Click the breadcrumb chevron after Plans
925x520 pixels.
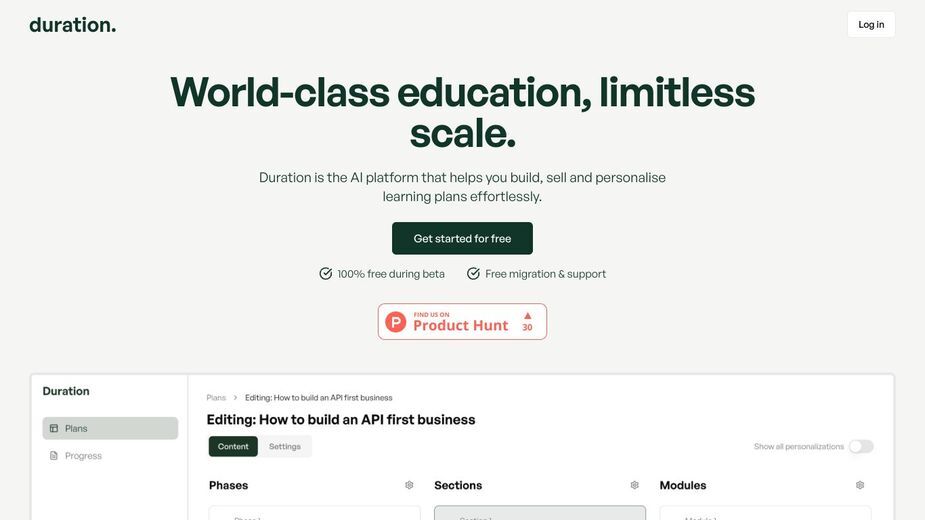coord(235,398)
